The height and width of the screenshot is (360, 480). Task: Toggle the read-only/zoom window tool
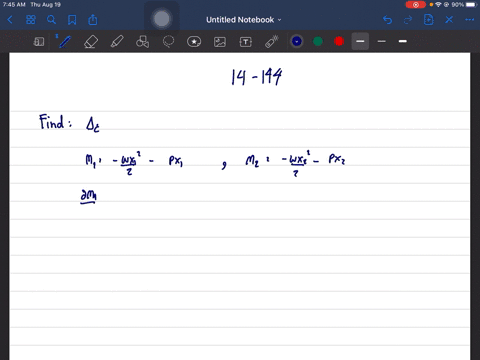39,42
